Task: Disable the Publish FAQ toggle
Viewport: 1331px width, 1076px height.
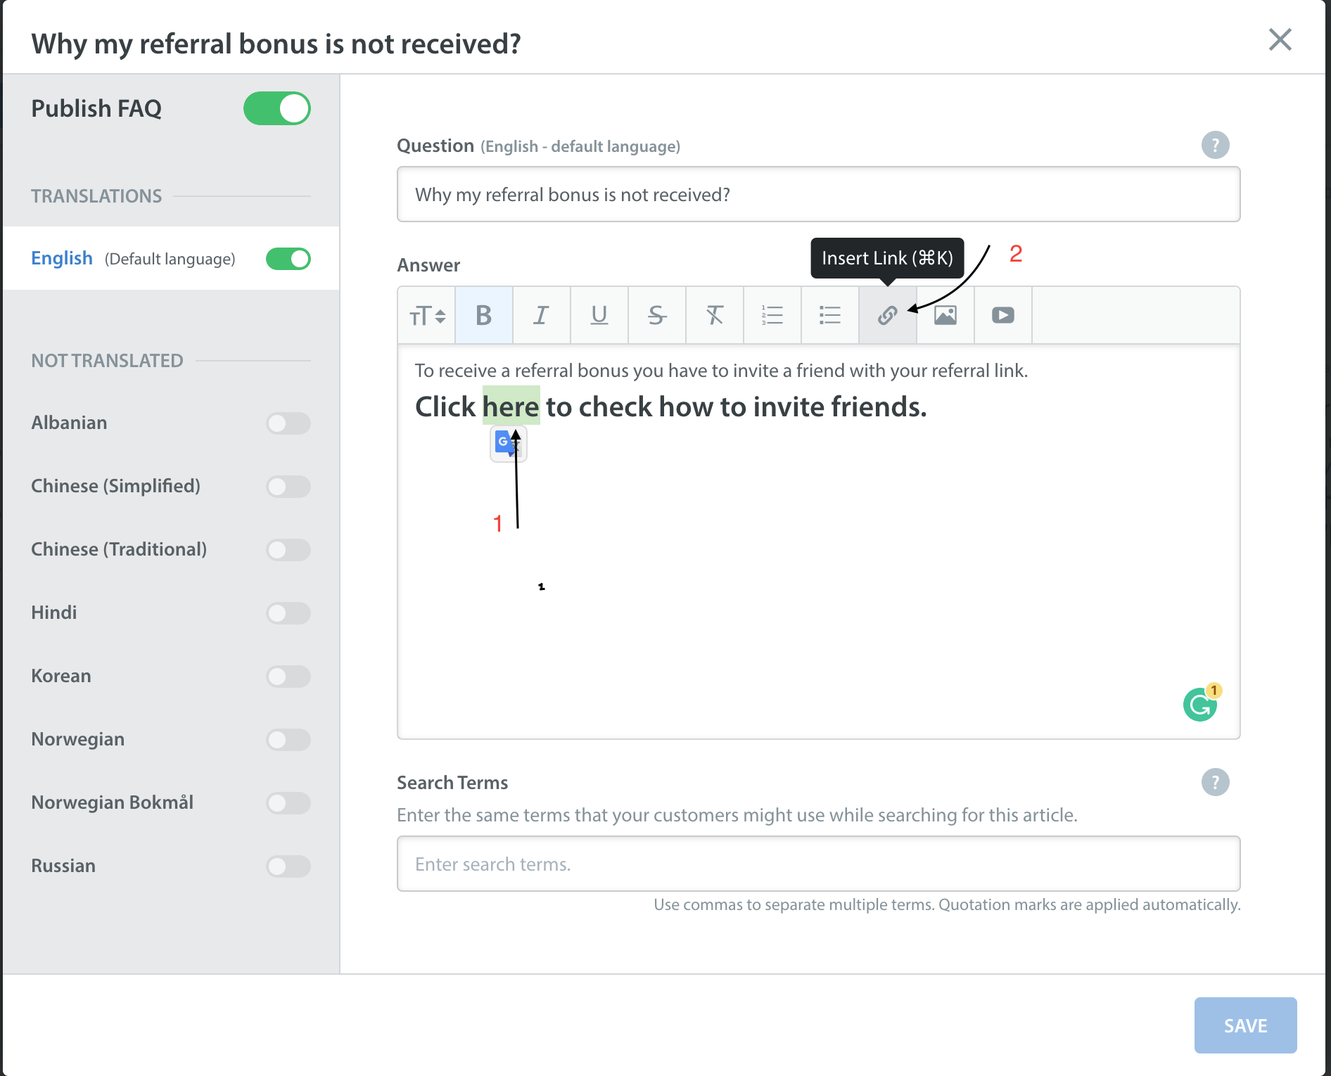Action: 277,108
